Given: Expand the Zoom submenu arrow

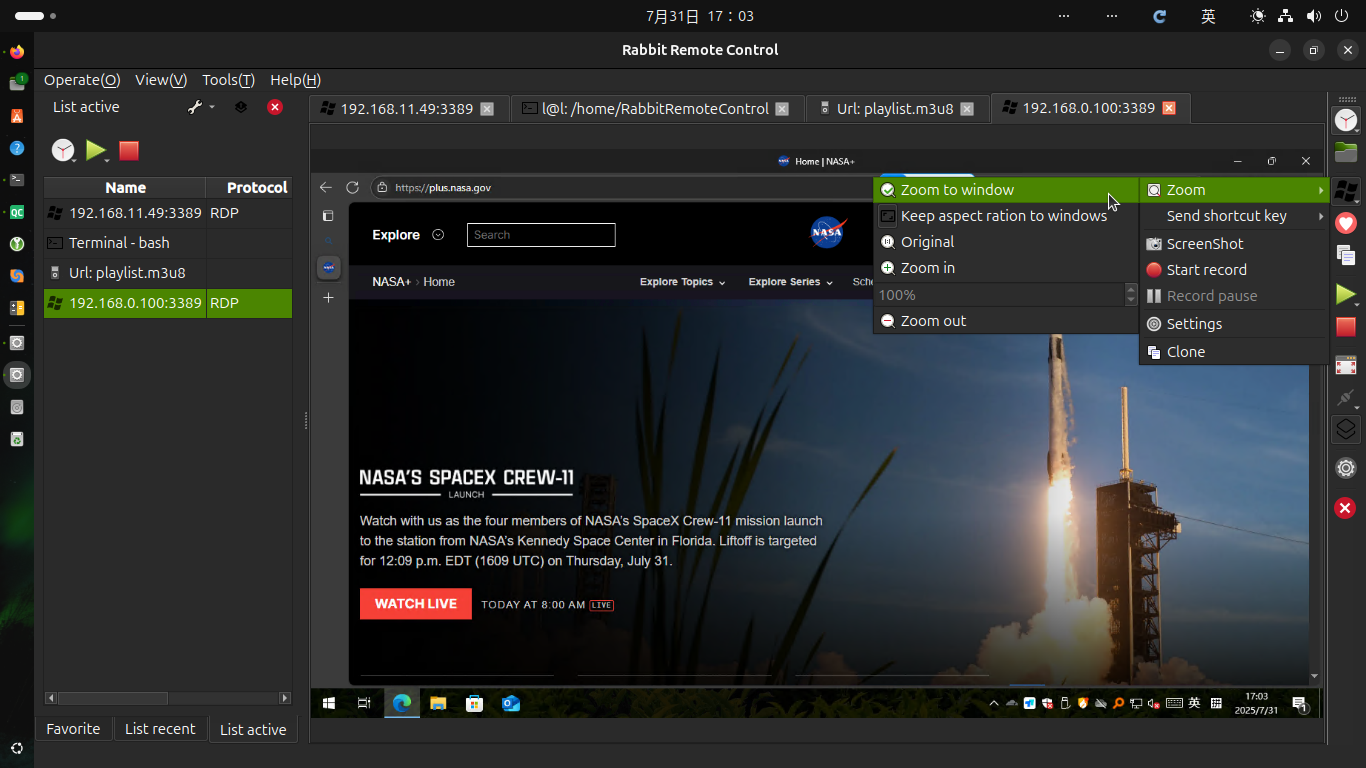Looking at the screenshot, I should 1321,190.
